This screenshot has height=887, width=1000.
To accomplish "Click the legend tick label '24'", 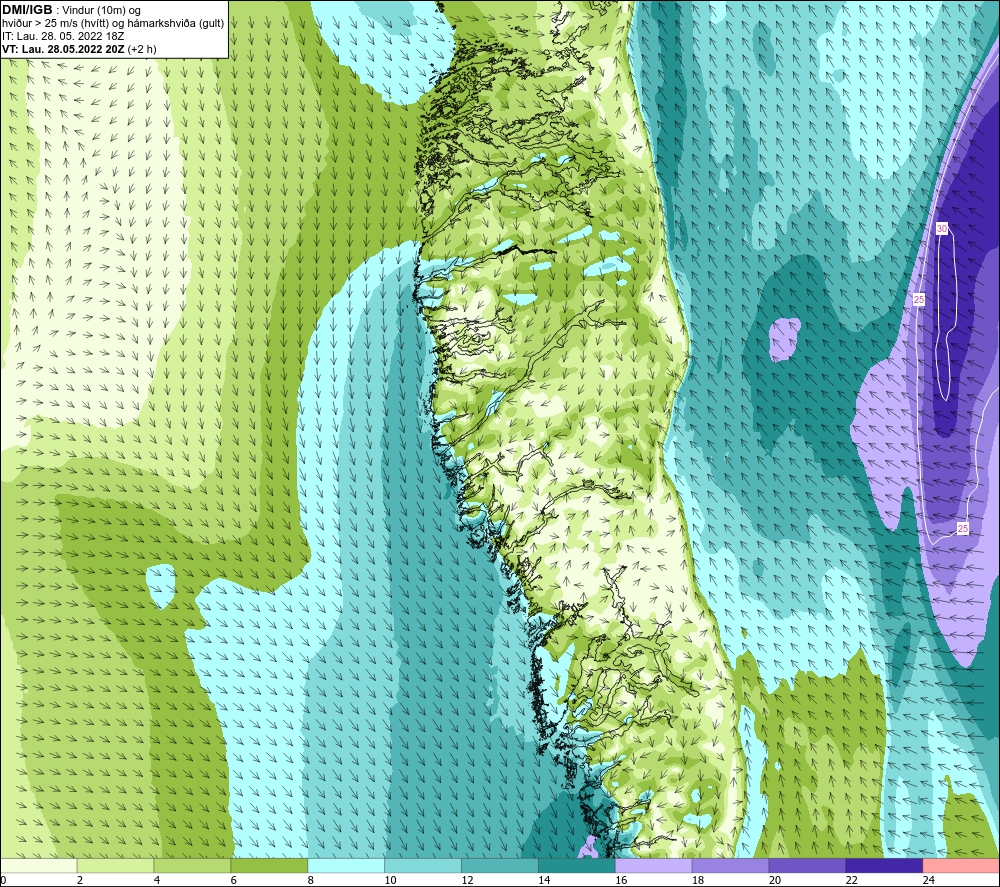I will coord(929,880).
